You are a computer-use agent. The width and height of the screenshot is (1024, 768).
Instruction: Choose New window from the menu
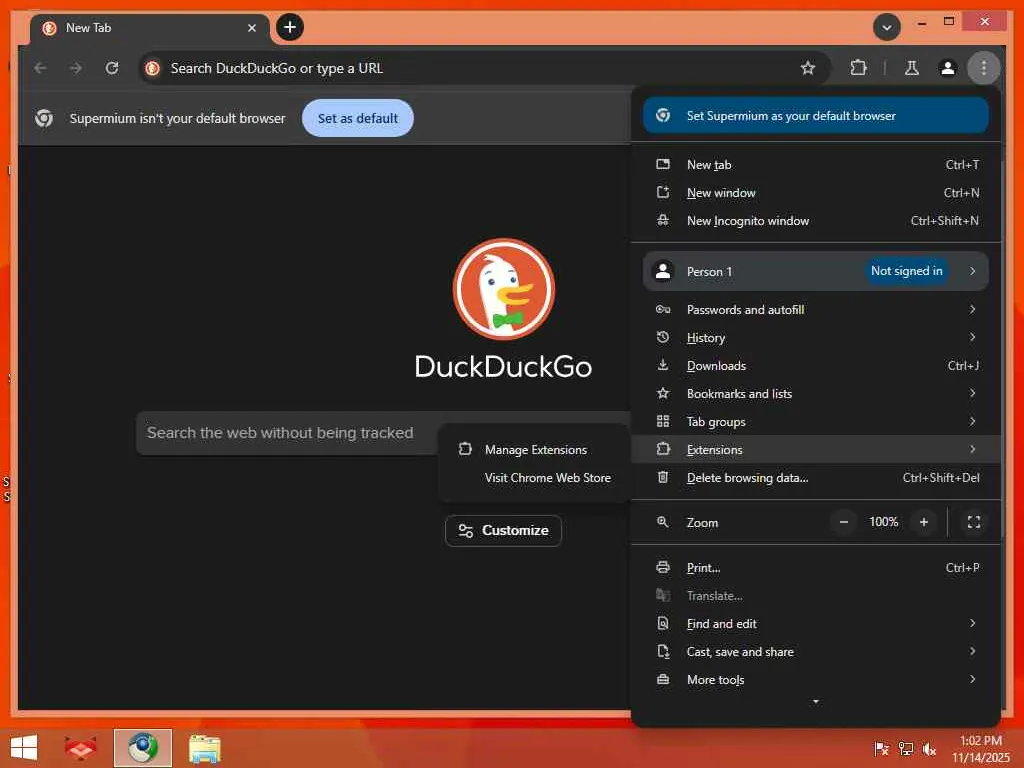point(816,193)
